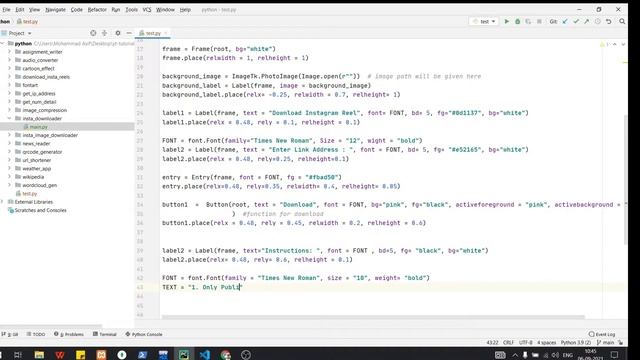640x360 pixels.
Task: Update project with the blue Git arrow
Action: point(565,21)
